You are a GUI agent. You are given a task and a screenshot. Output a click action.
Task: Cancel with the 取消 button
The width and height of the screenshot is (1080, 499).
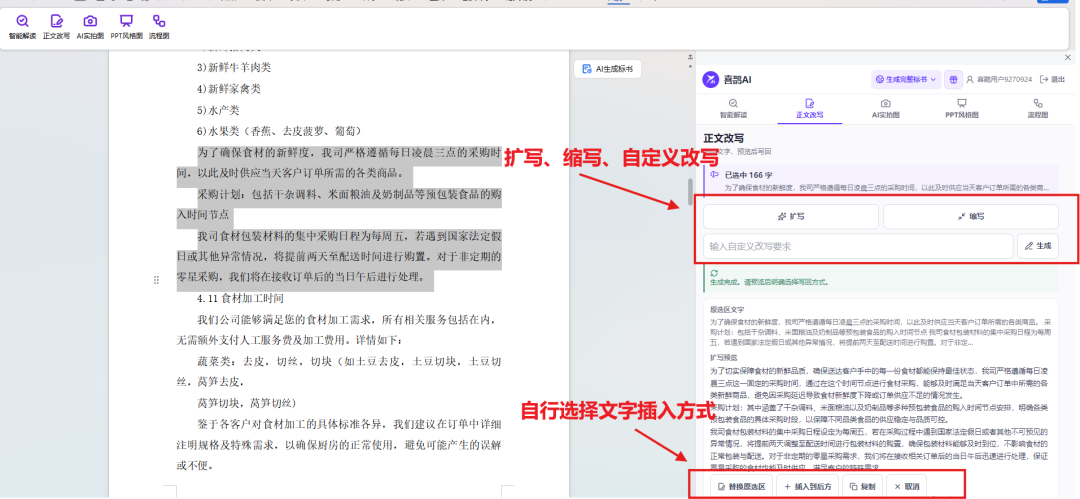pos(906,487)
